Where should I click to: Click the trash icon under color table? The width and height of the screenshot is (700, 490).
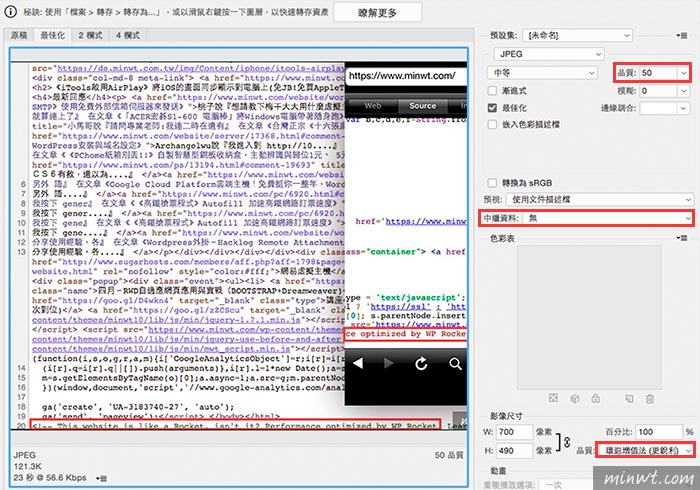[x=650, y=399]
